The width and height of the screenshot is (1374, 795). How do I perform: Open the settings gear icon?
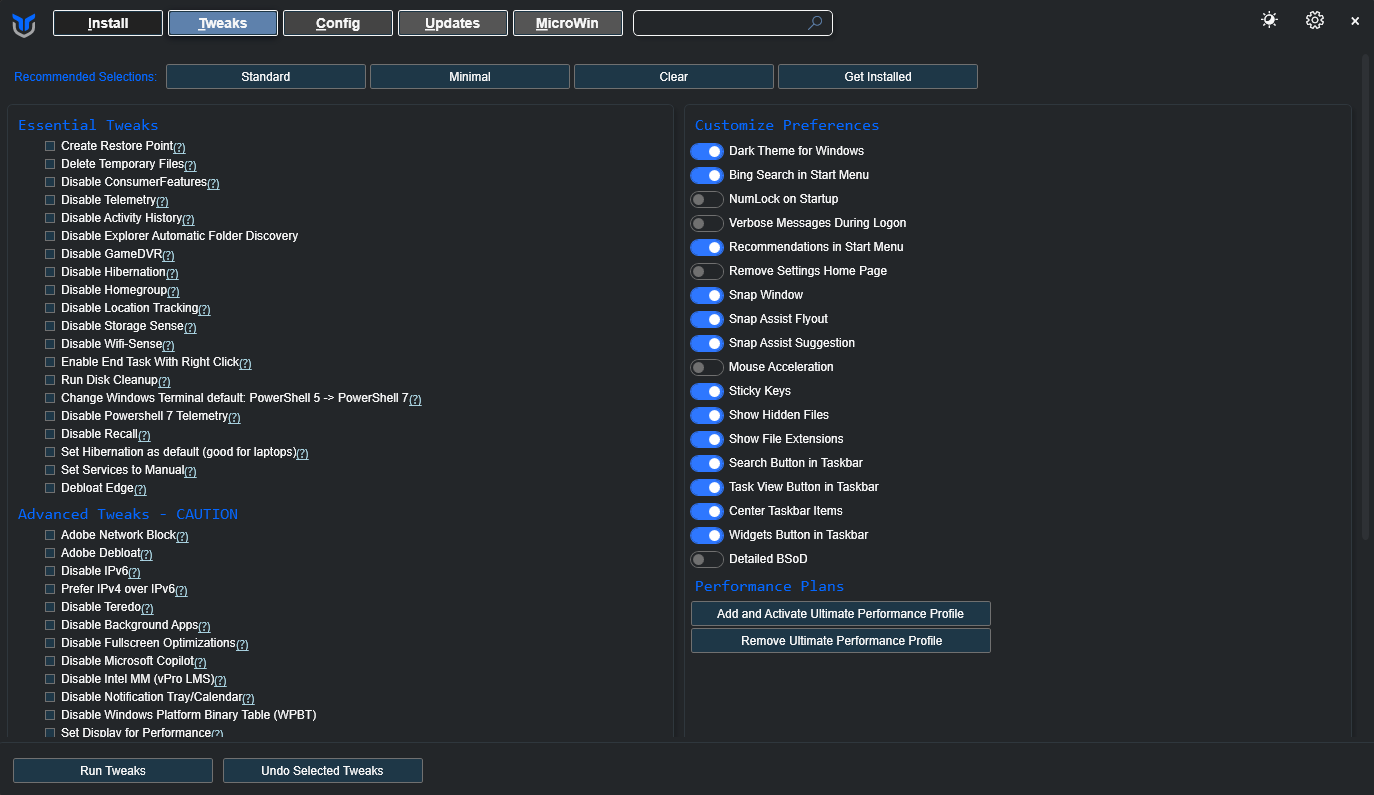coord(1314,20)
